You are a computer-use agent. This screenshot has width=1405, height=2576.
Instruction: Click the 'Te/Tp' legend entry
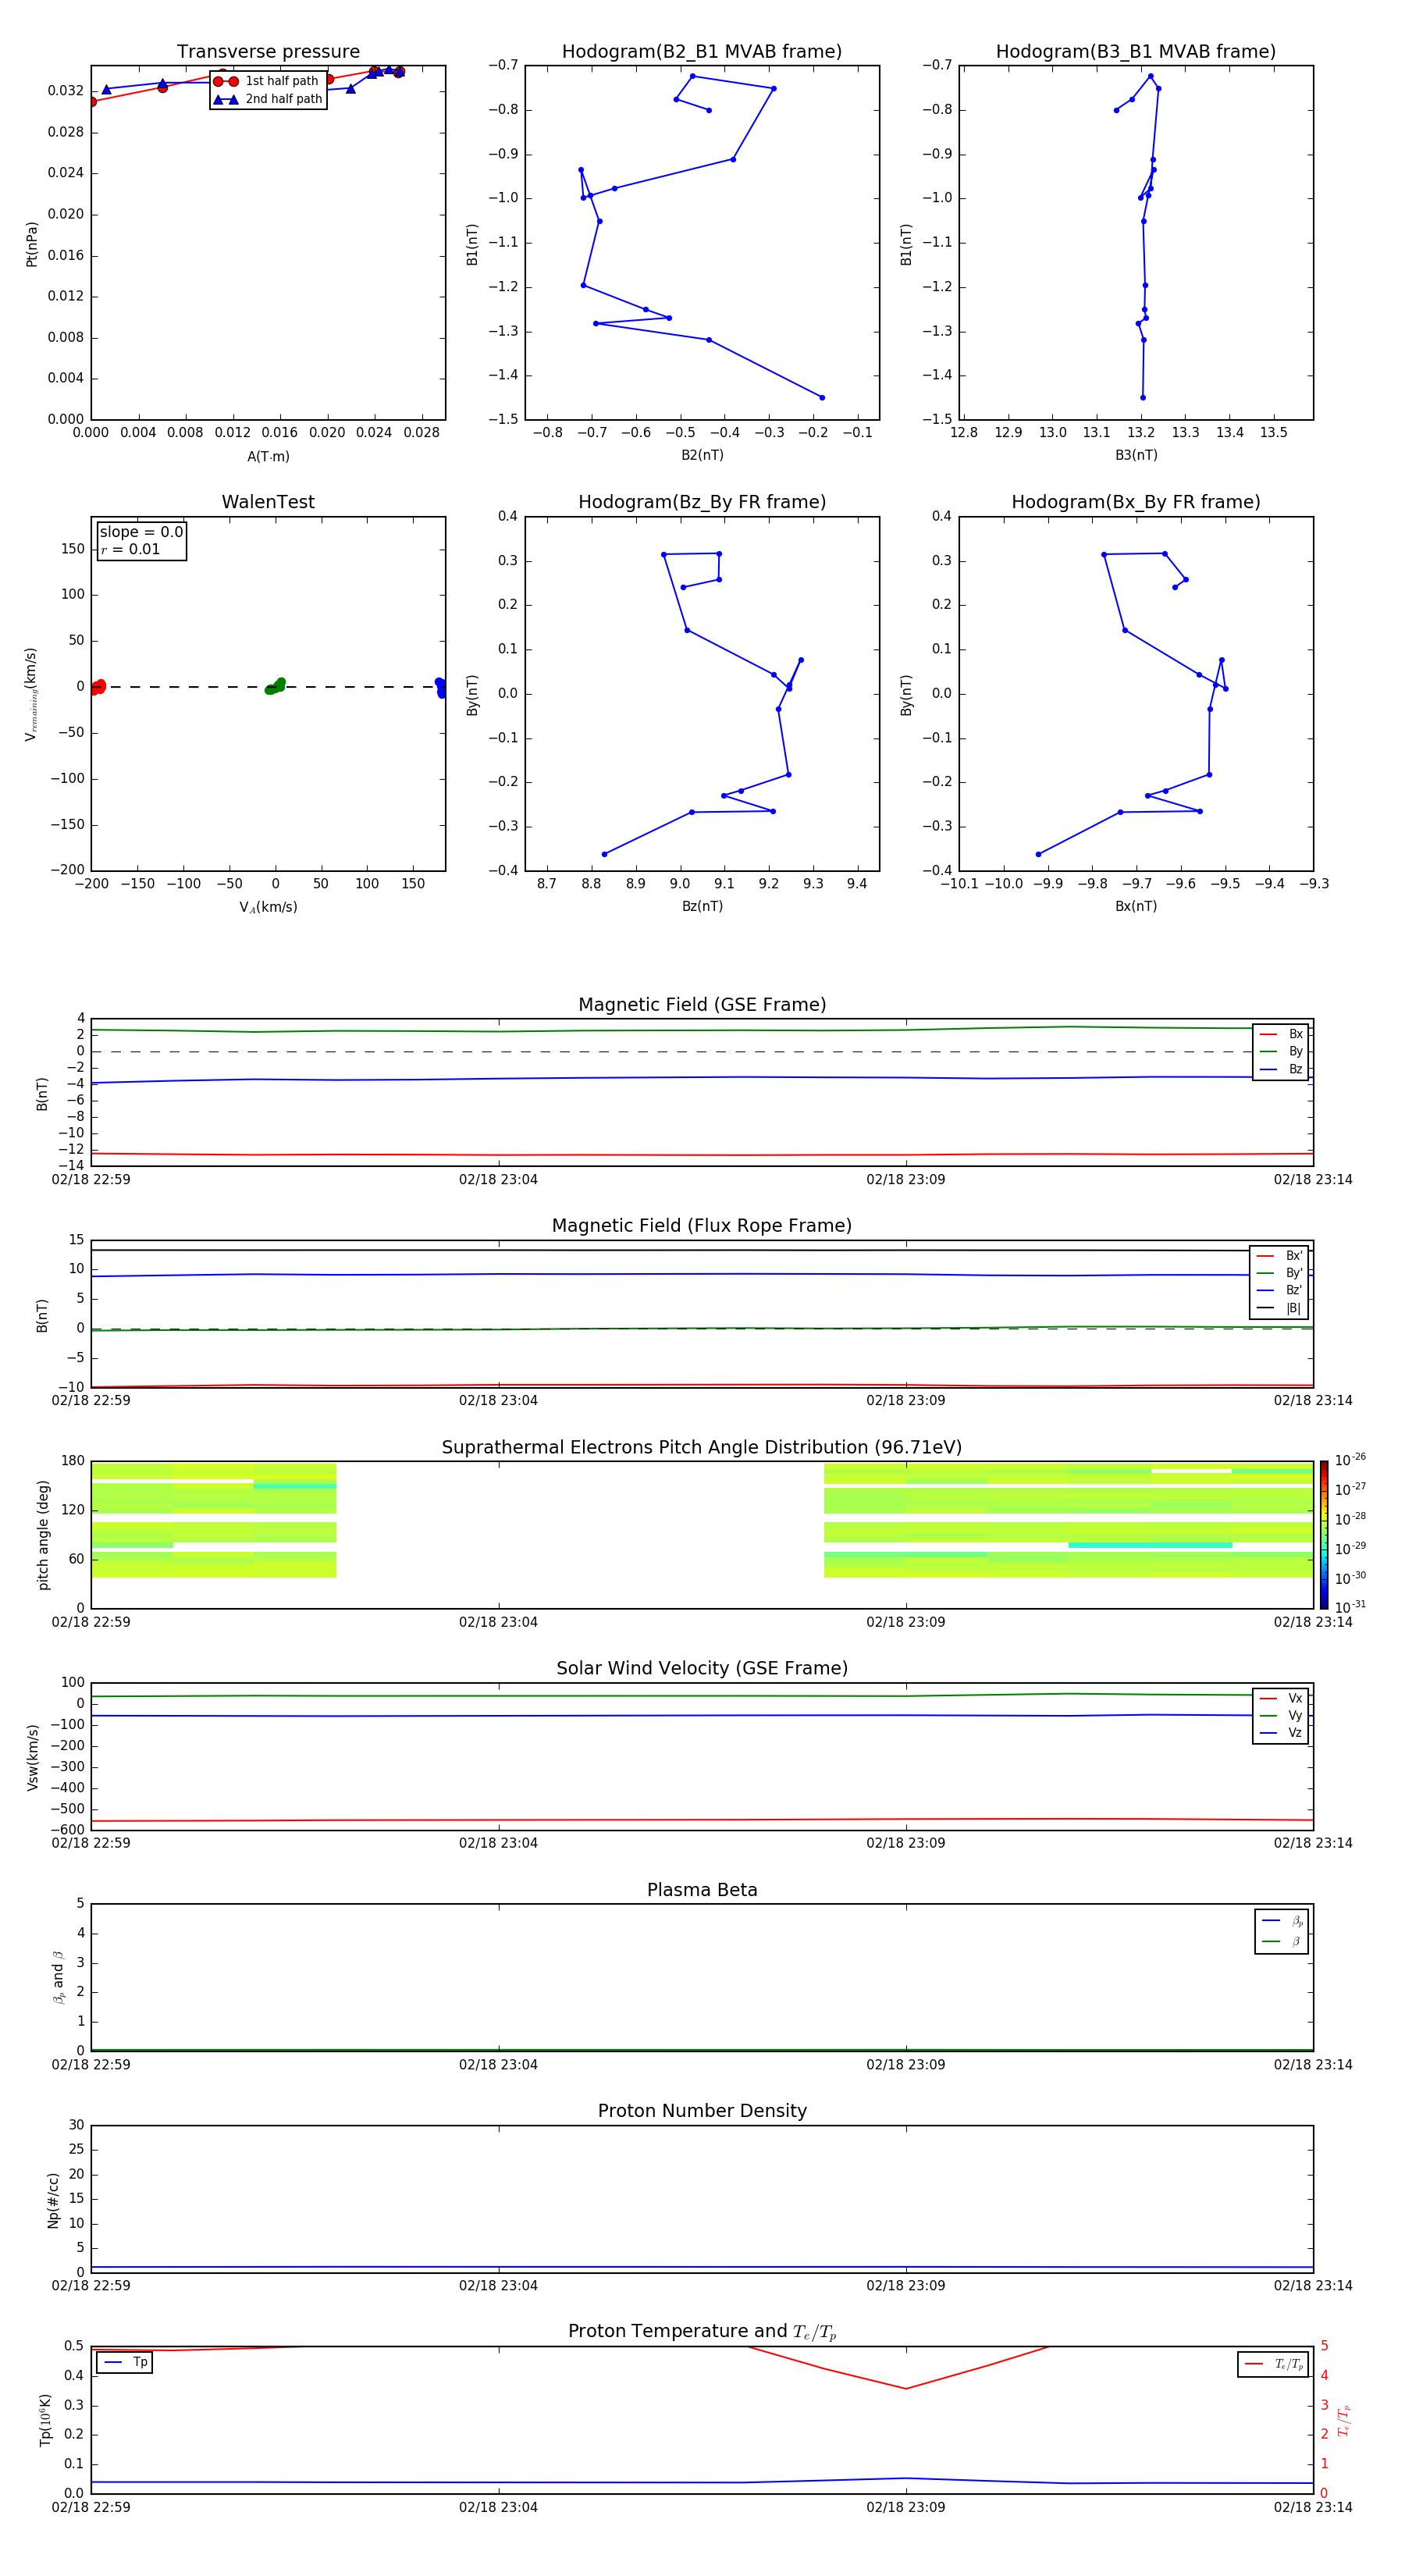(x=1273, y=2364)
